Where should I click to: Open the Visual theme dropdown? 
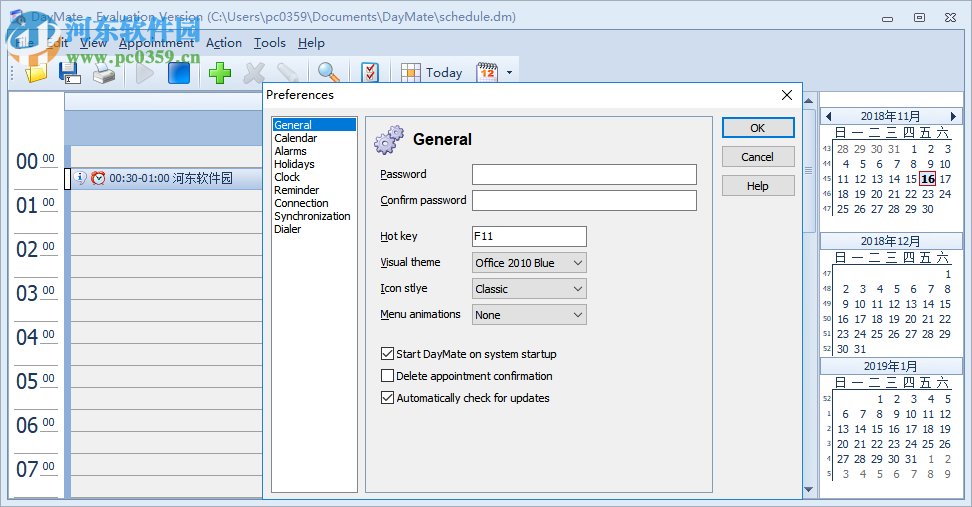[x=529, y=263]
